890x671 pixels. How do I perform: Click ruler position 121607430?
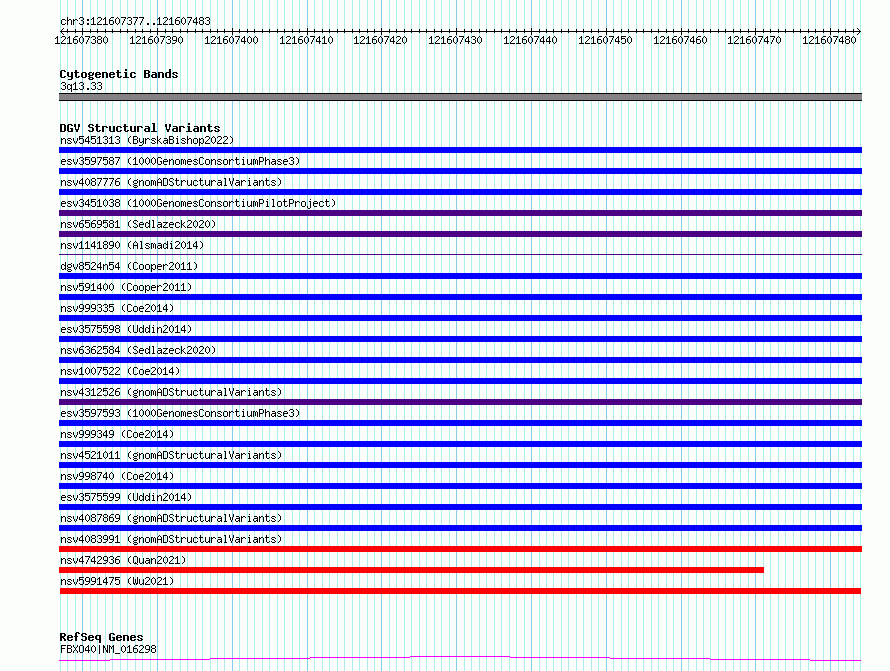pyautogui.click(x=455, y=40)
